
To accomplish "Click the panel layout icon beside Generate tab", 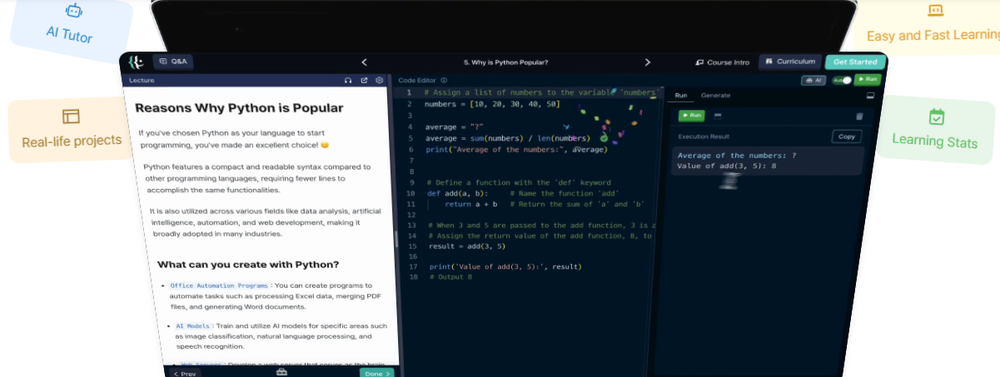I will coord(871,96).
